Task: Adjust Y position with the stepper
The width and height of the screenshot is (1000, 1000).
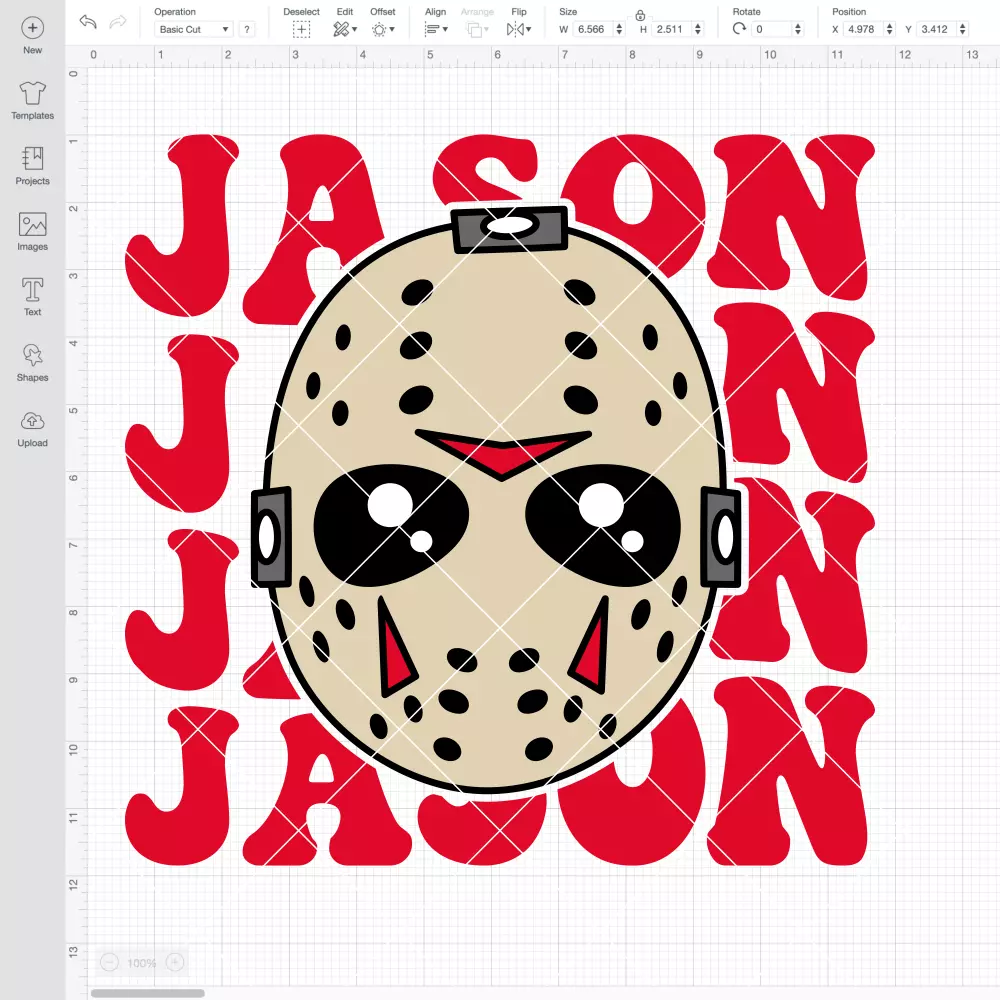Action: click(x=963, y=29)
